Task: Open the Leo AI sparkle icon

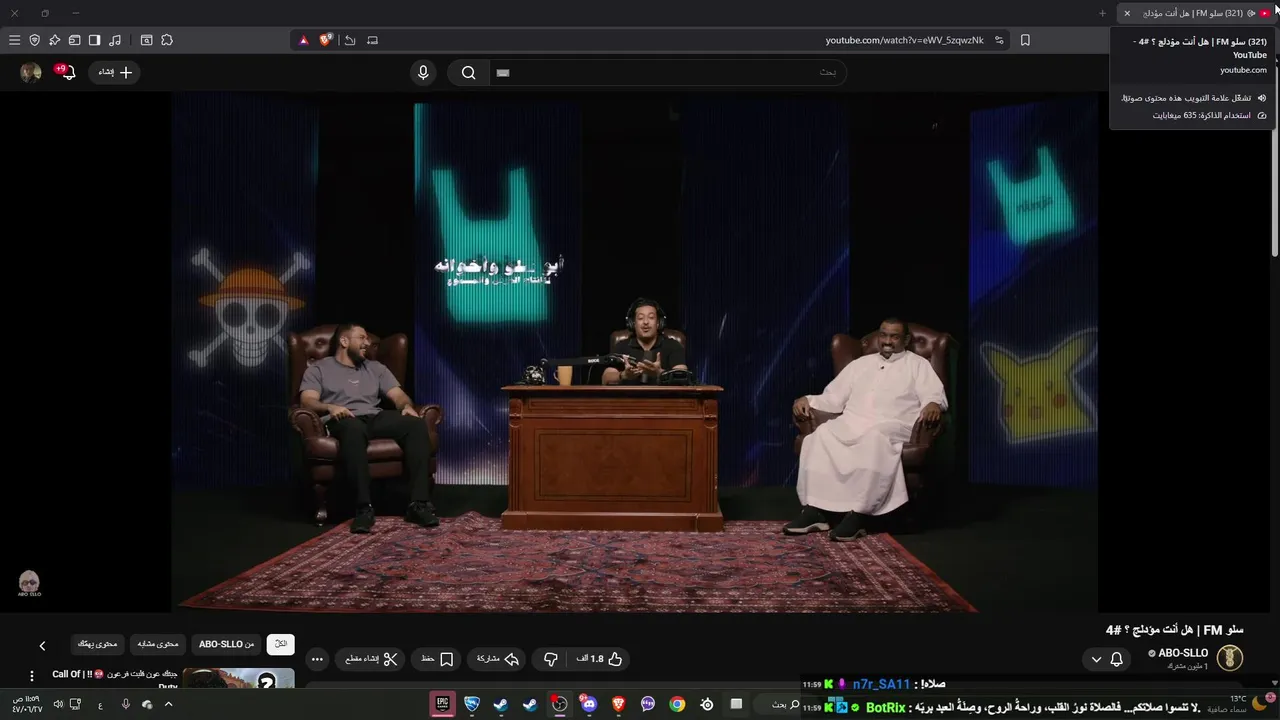Action: 55,40
